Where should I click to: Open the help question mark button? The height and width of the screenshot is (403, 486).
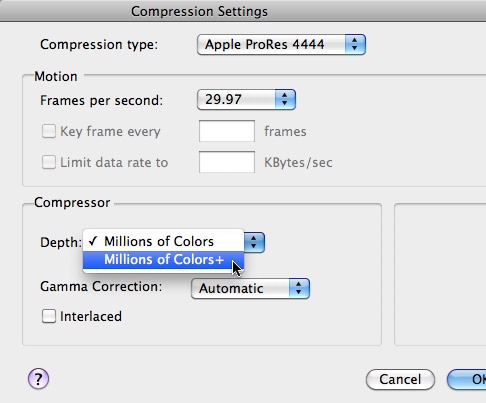point(38,379)
